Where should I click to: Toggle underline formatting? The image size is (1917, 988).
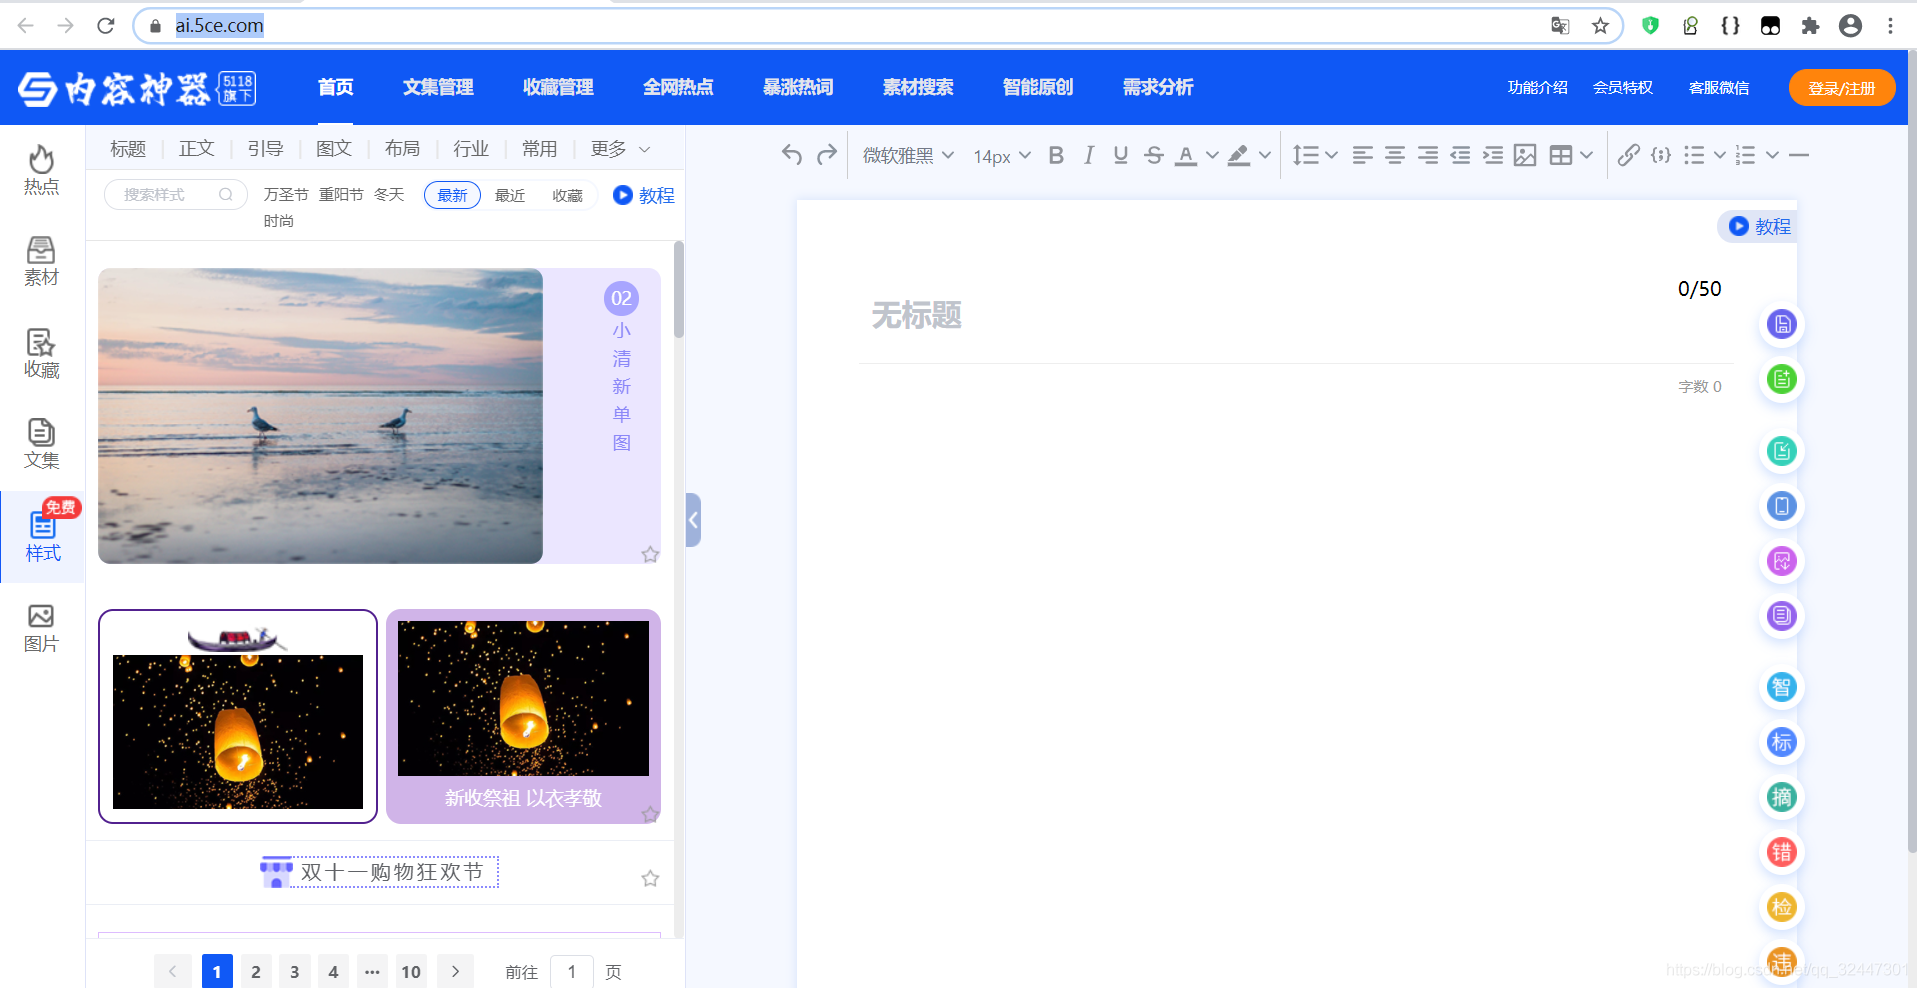(x=1121, y=155)
